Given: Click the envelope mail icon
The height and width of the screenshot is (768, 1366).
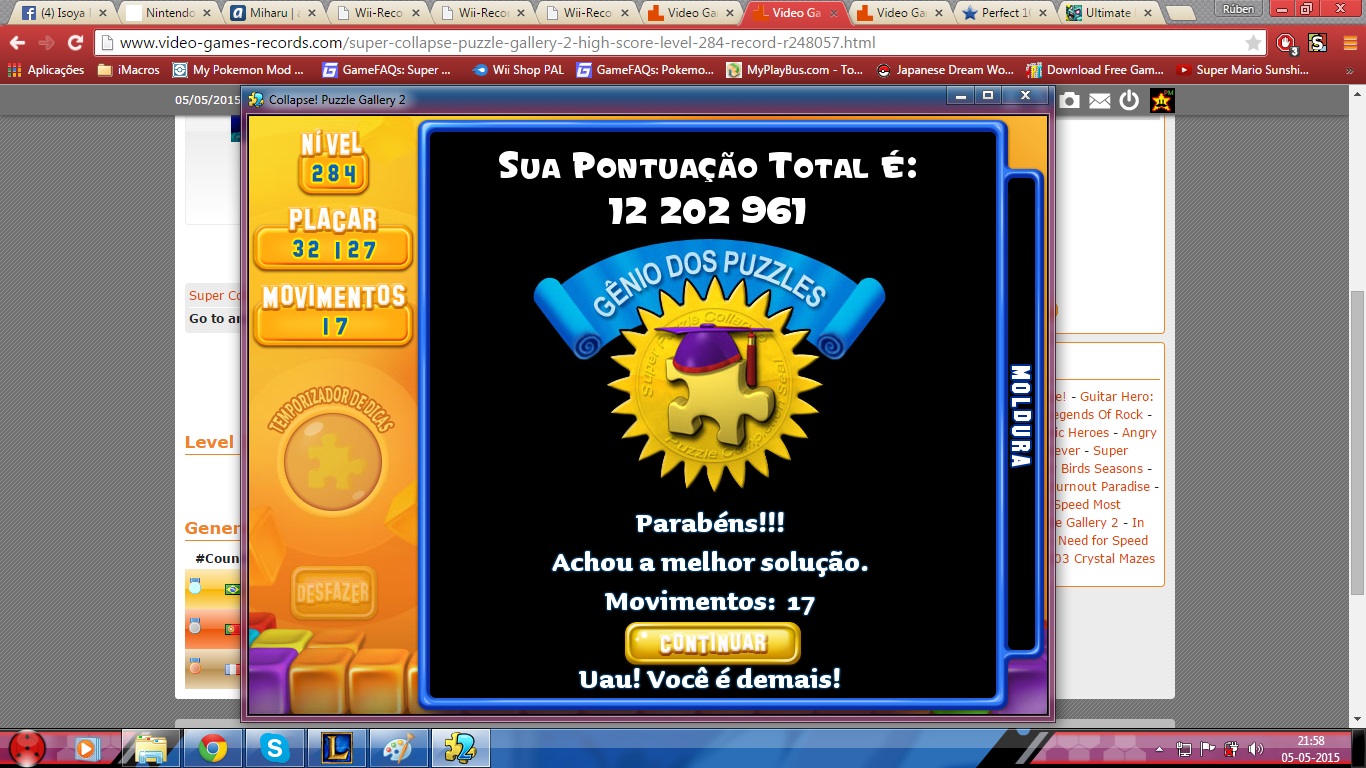Looking at the screenshot, I should click(1099, 100).
